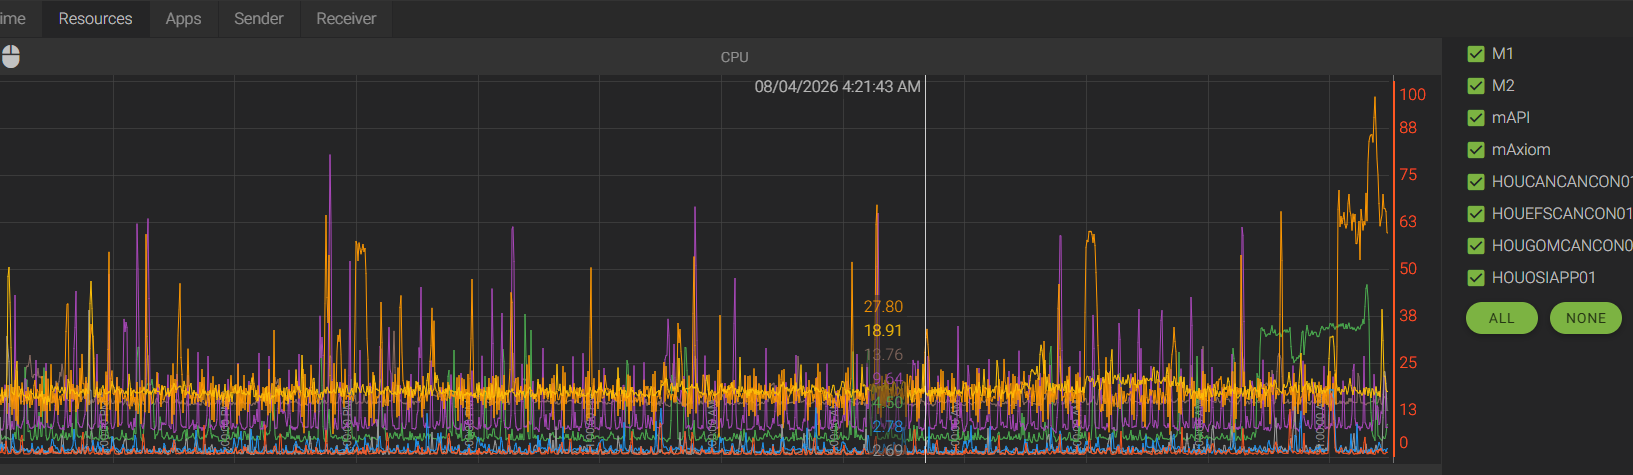Screen dimensions: 1633x475
Task: Toggle the HOUCANCANCON01 checkbox
Action: pos(1475,182)
